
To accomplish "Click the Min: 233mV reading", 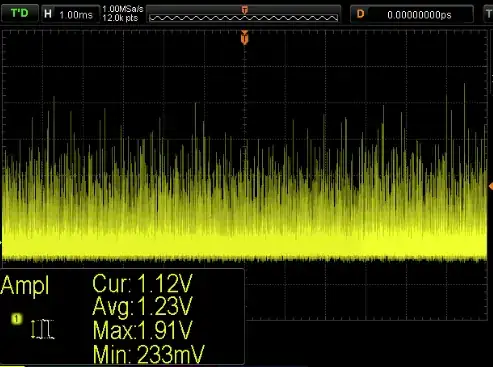I will (149, 354).
